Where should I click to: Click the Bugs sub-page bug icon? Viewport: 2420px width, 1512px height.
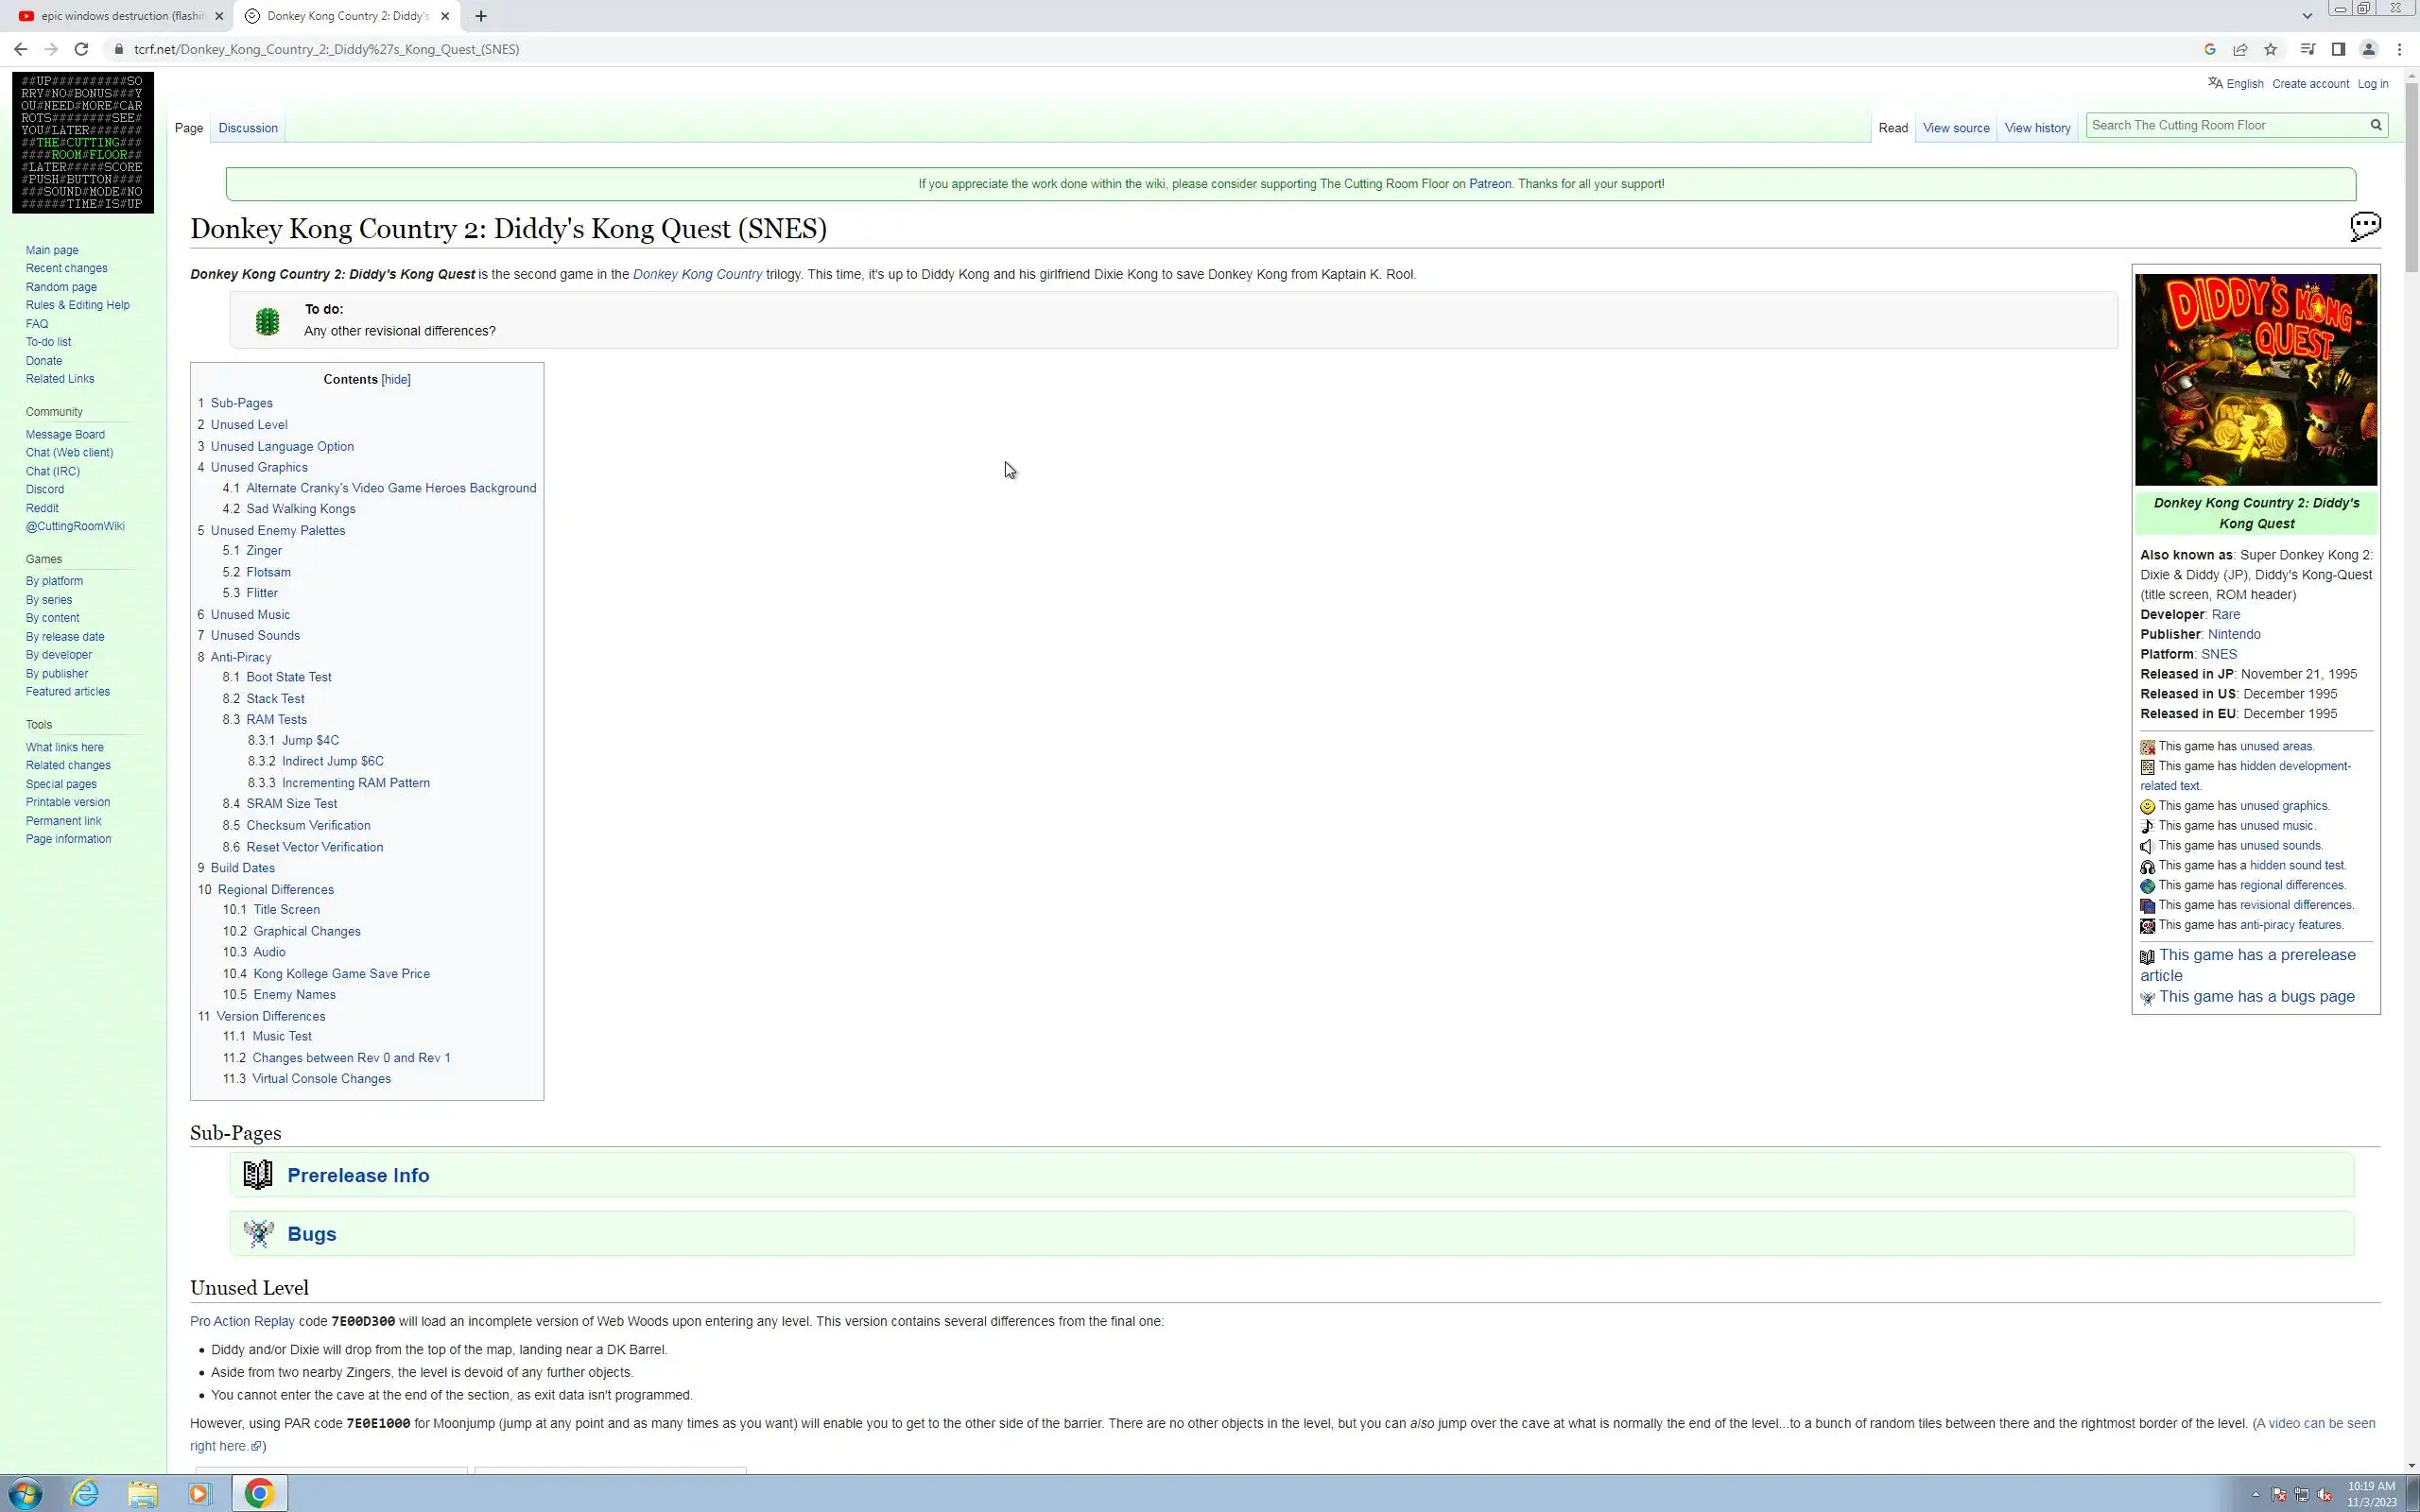pos(258,1234)
